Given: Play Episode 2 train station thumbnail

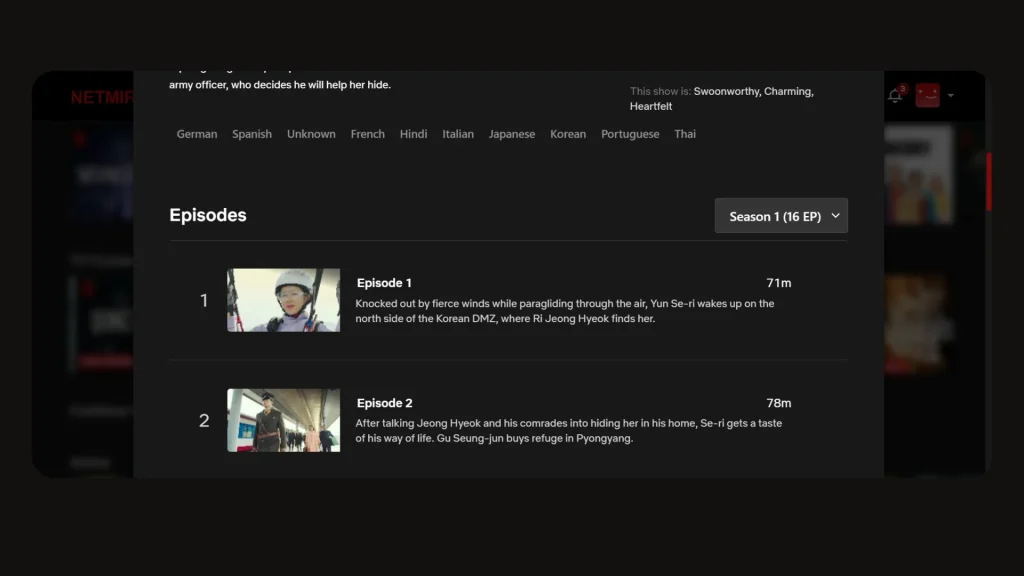Looking at the screenshot, I should (283, 420).
